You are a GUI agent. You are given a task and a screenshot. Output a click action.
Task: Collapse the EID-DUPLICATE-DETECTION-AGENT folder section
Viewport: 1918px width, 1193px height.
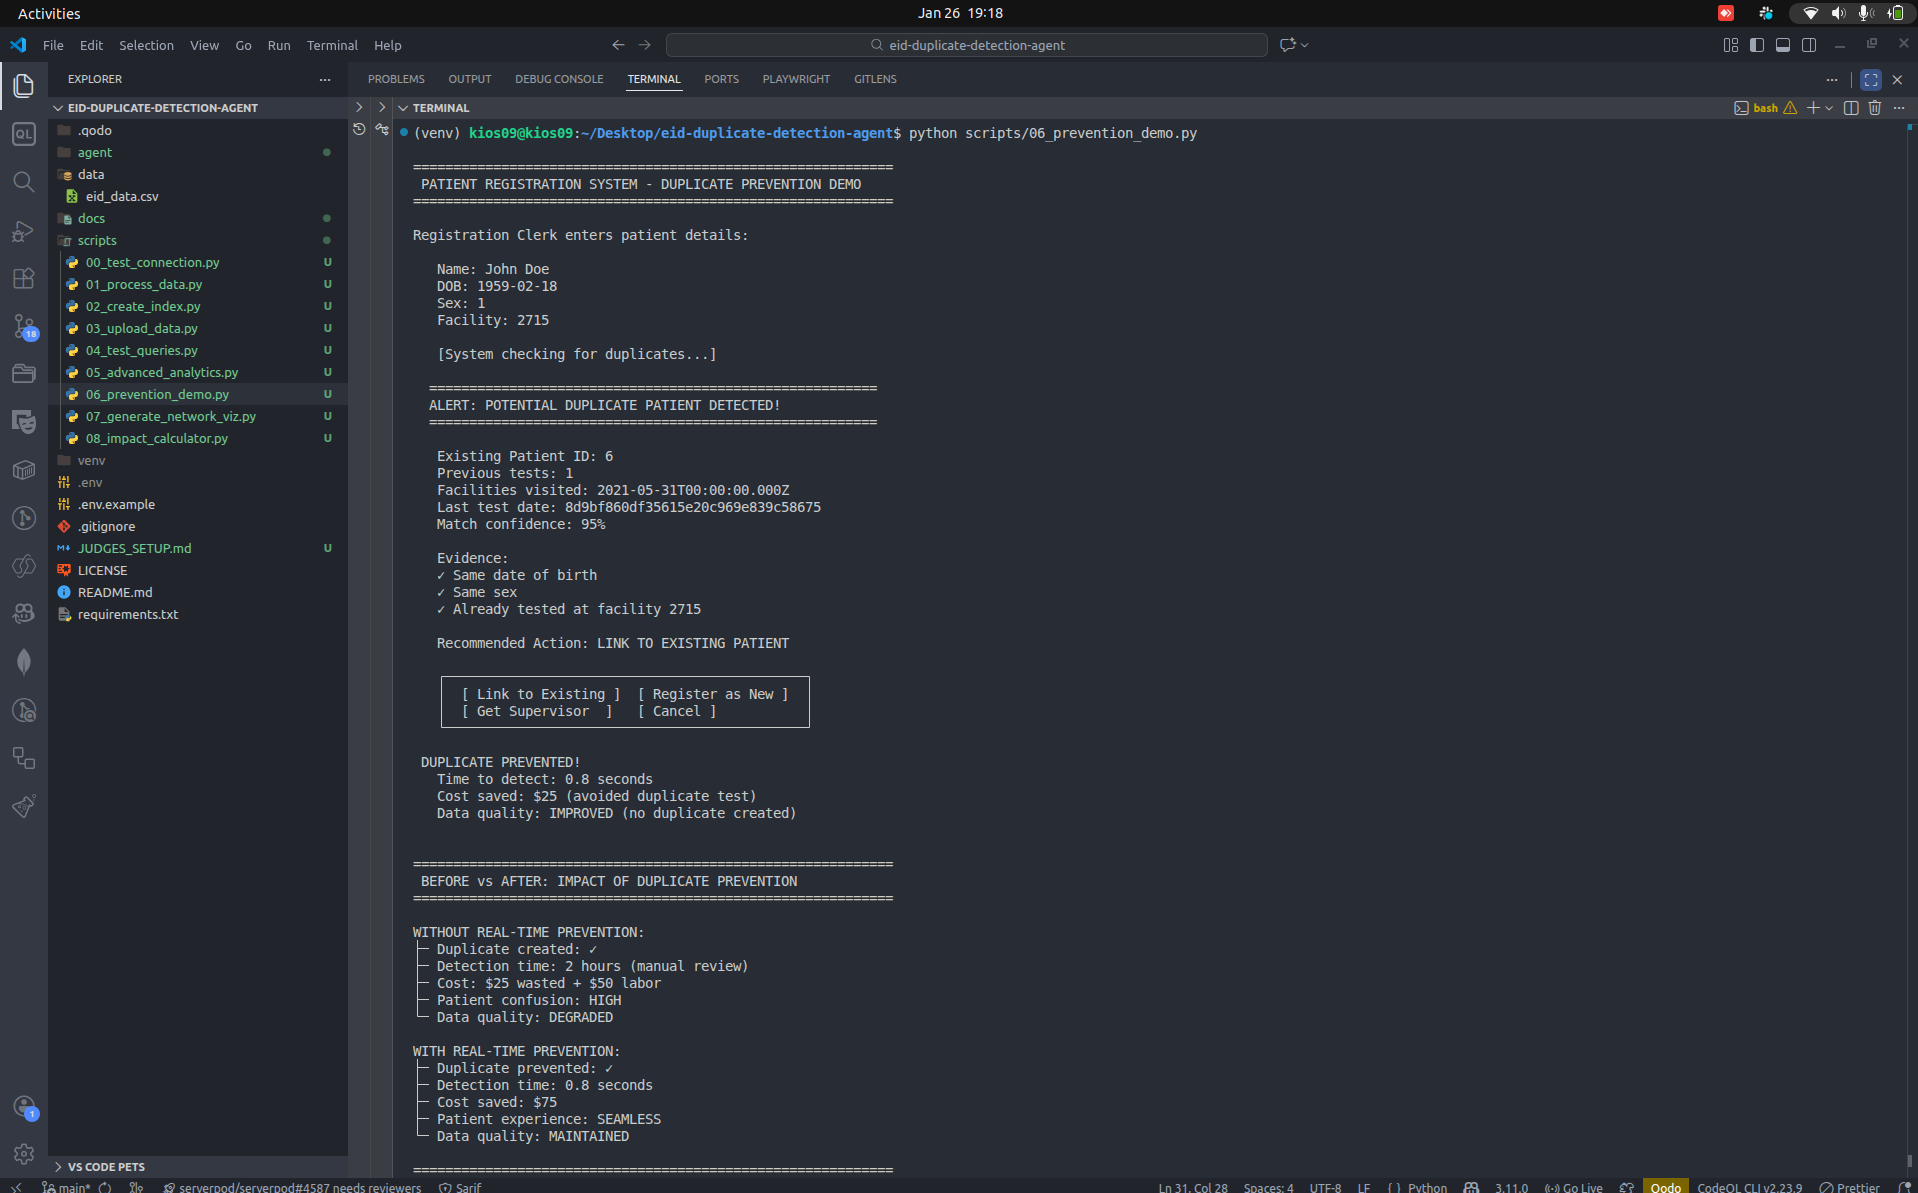162,108
